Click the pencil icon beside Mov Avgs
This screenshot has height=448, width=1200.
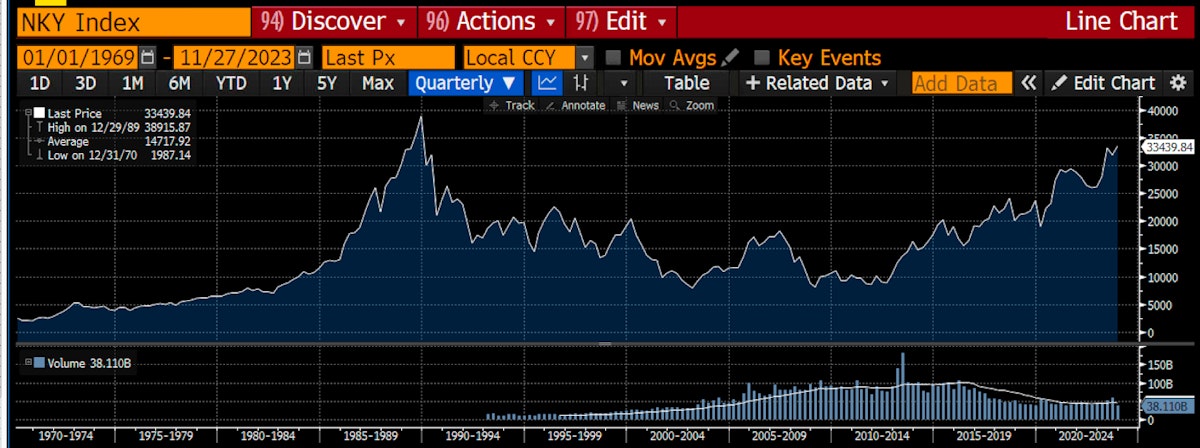[730, 58]
